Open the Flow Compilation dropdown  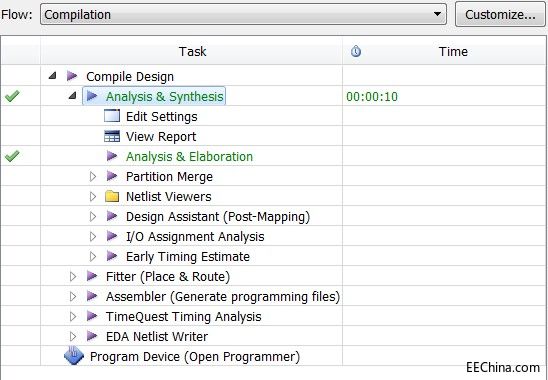click(243, 14)
